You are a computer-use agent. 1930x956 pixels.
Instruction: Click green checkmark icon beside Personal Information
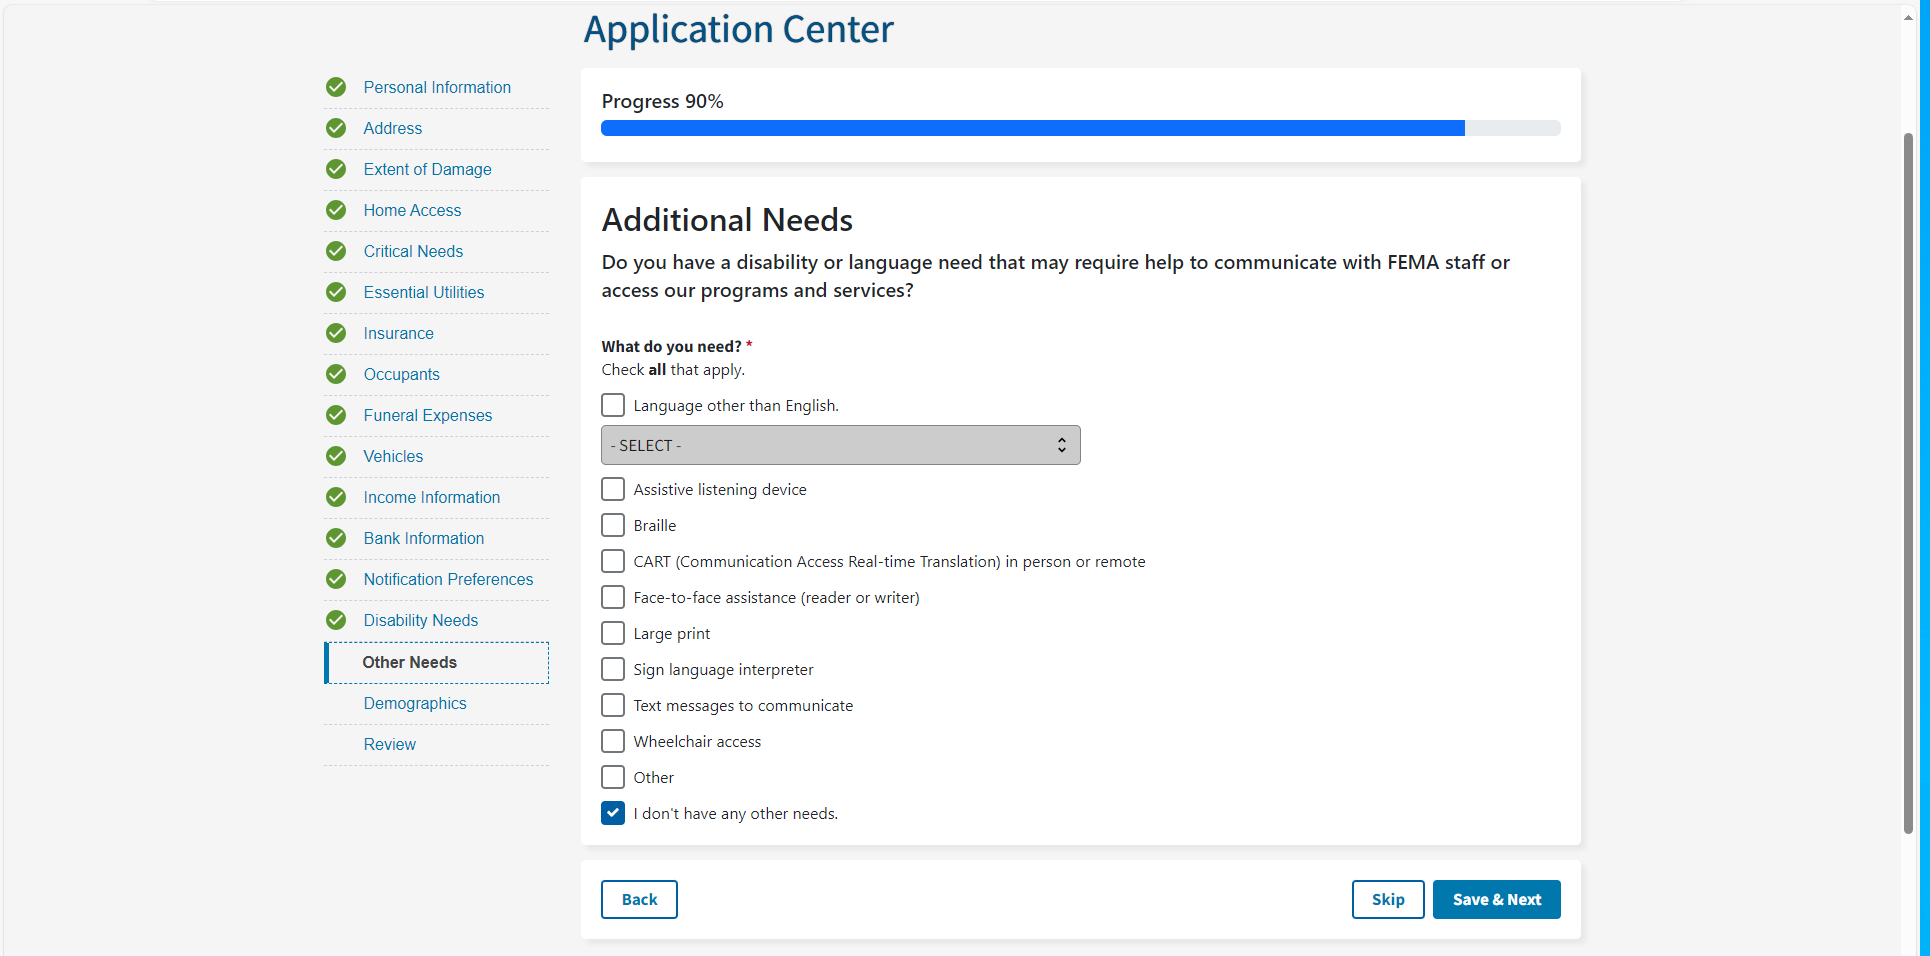[336, 87]
